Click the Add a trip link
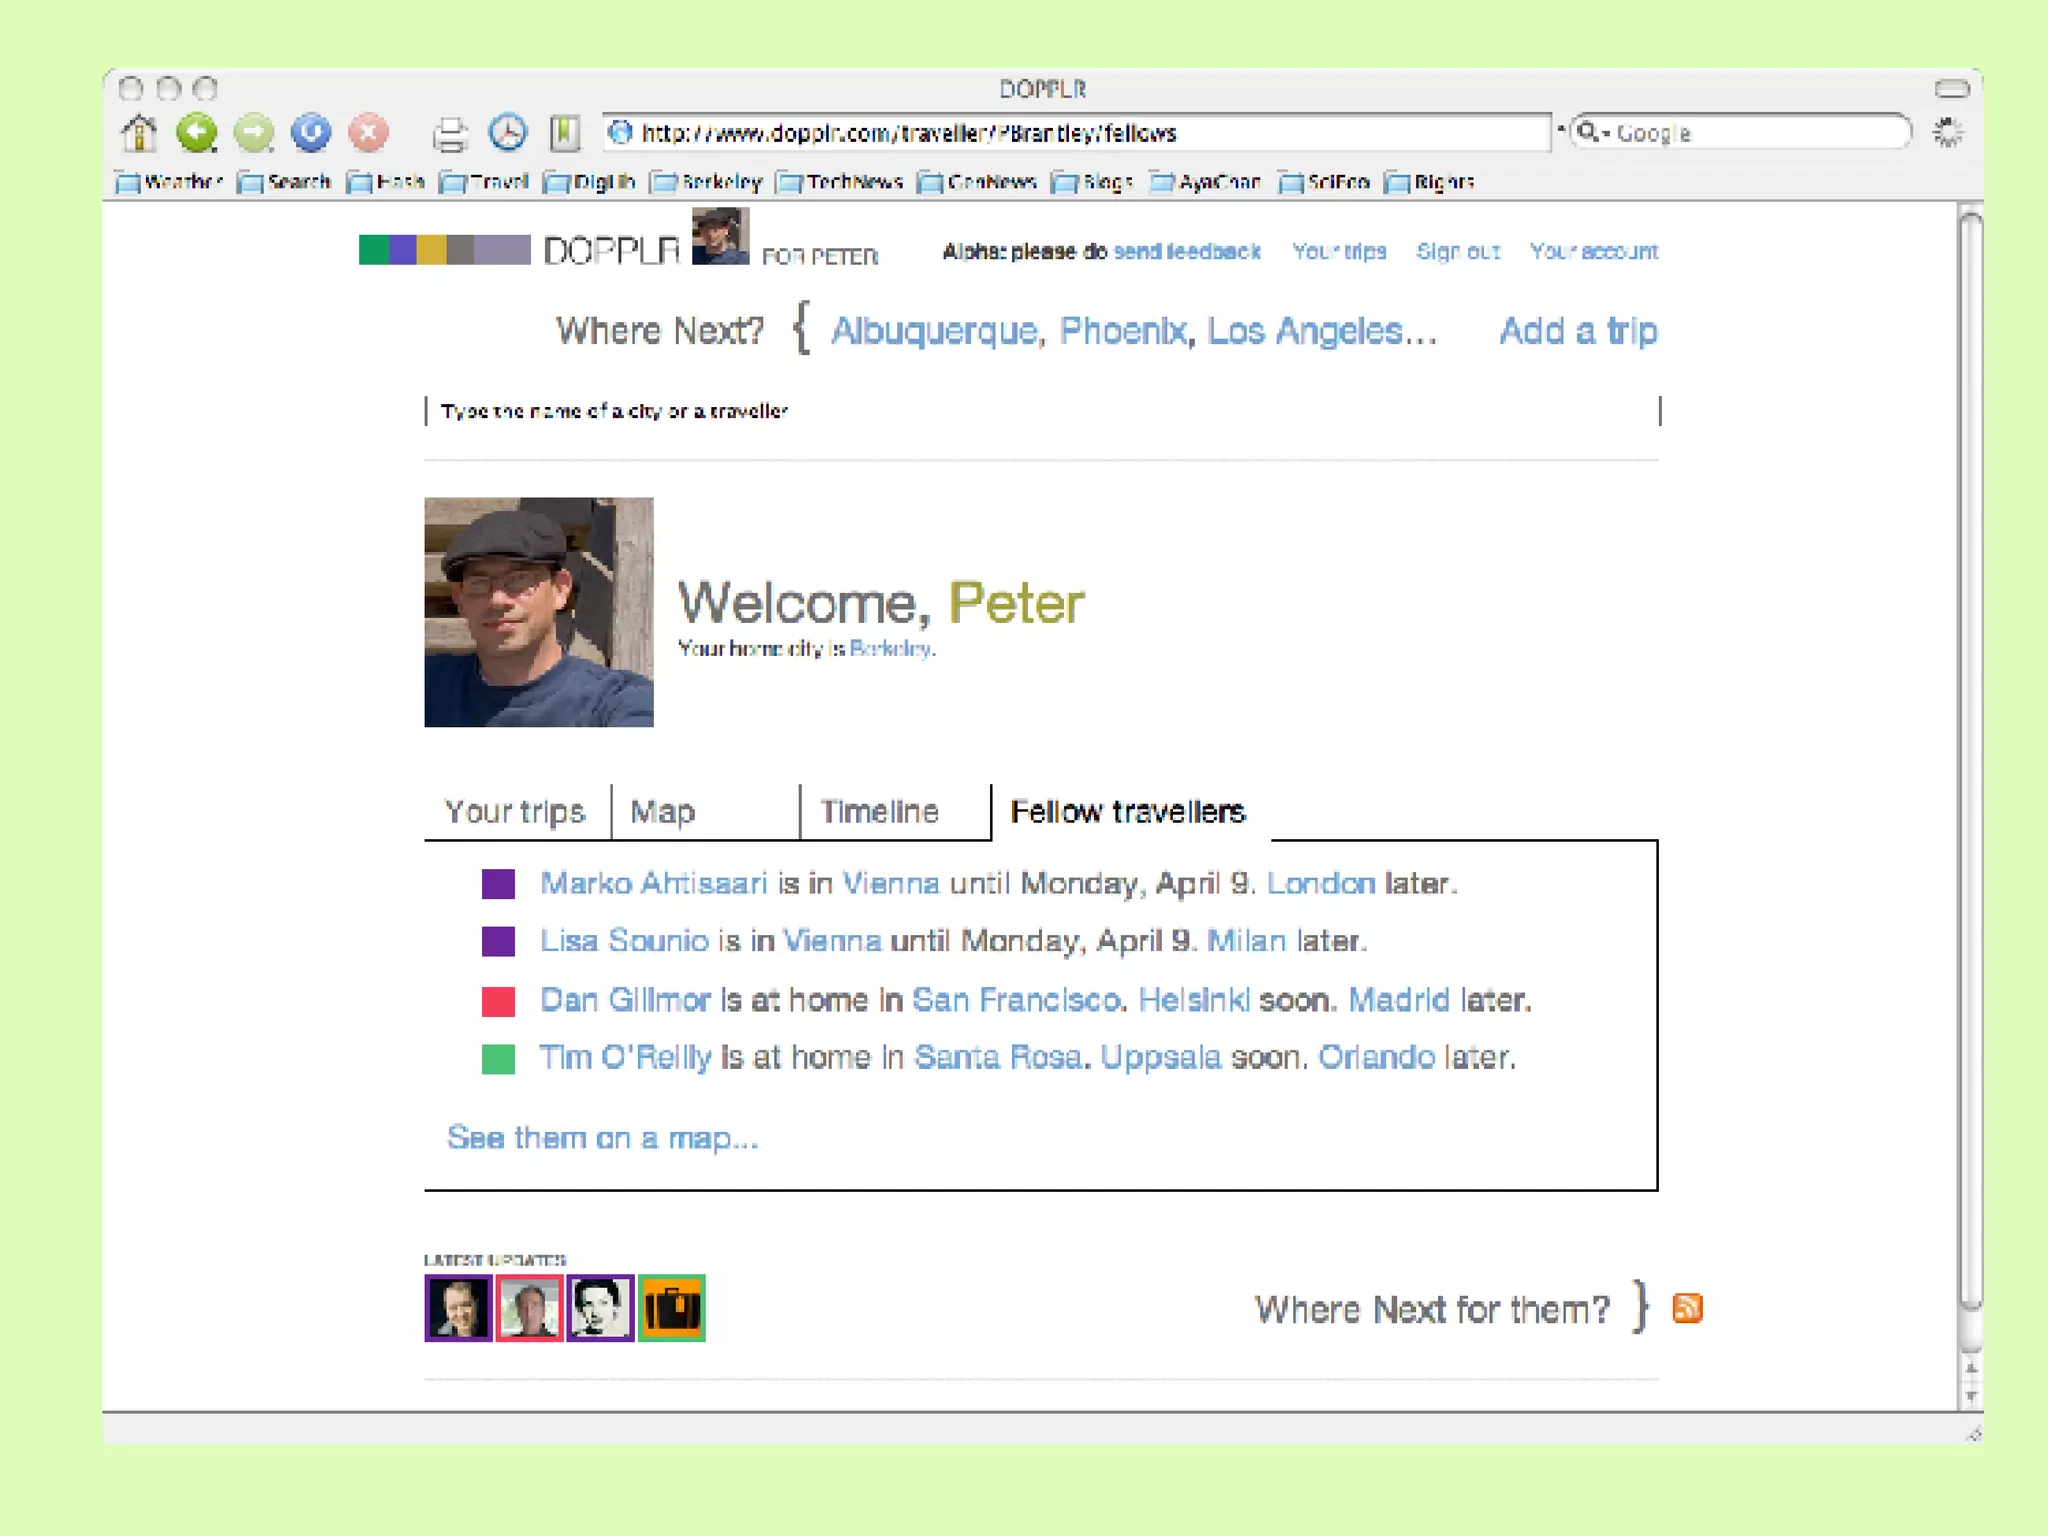The image size is (2048, 1536). click(x=1577, y=331)
